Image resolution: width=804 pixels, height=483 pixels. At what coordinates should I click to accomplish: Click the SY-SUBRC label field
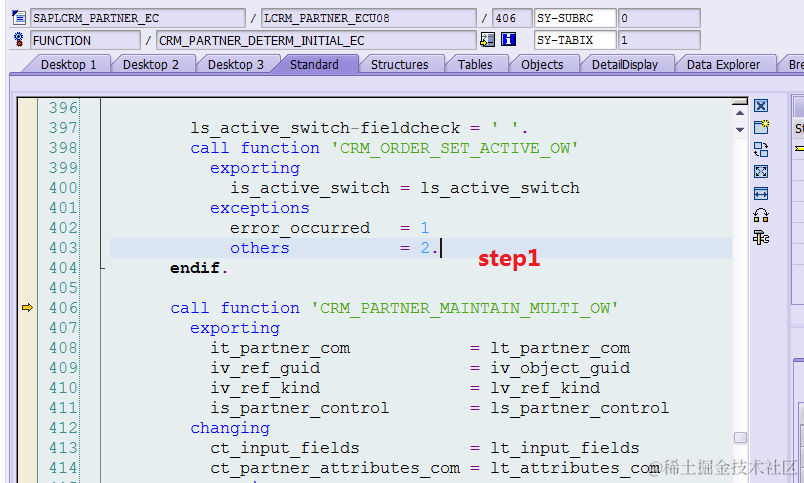point(575,18)
